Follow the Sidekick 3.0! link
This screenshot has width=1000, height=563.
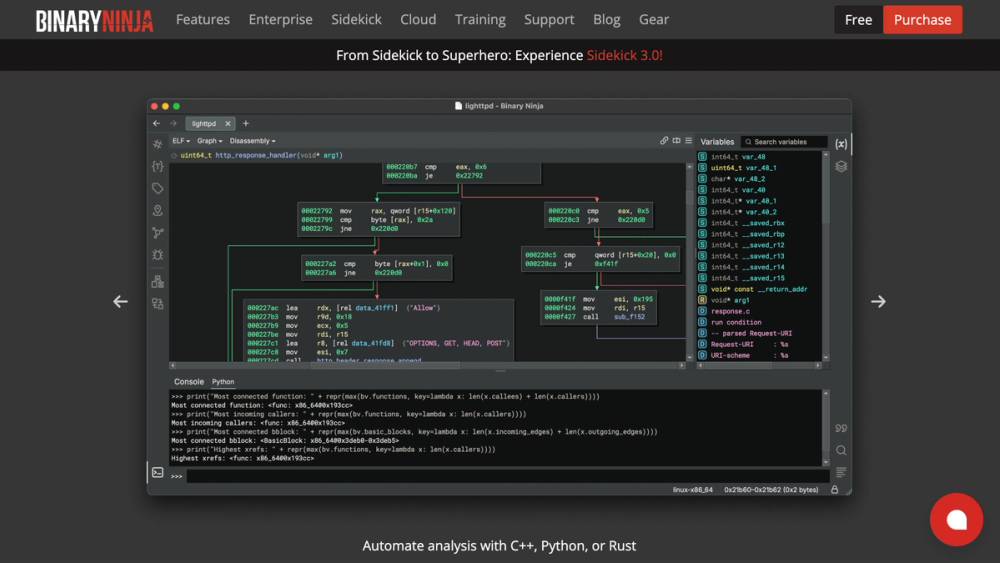click(x=624, y=55)
